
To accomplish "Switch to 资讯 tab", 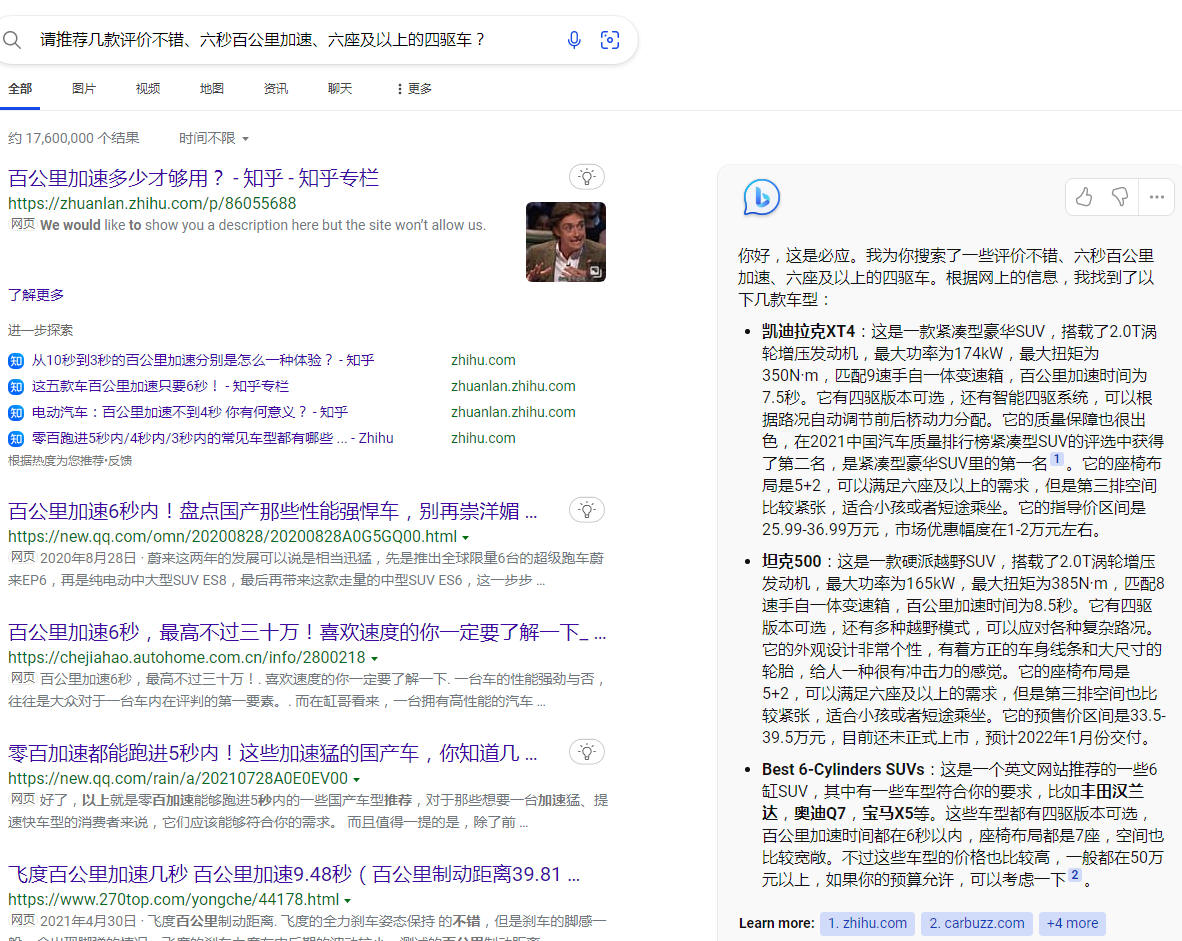I will pos(276,89).
